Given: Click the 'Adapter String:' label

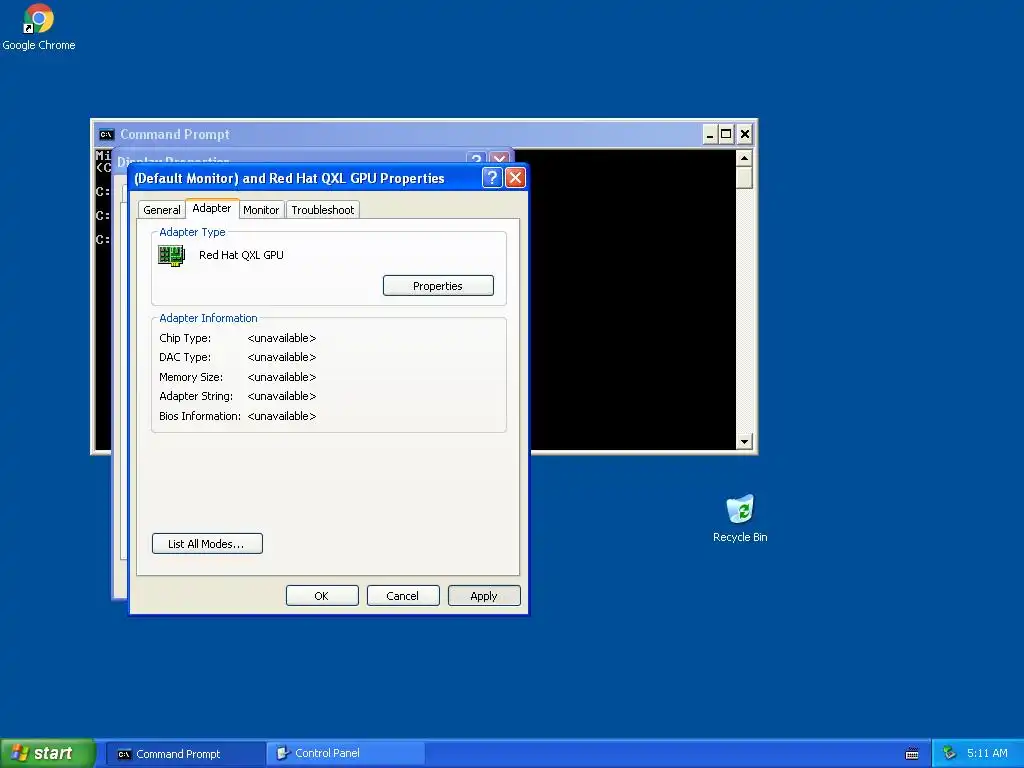Looking at the screenshot, I should [x=196, y=396].
